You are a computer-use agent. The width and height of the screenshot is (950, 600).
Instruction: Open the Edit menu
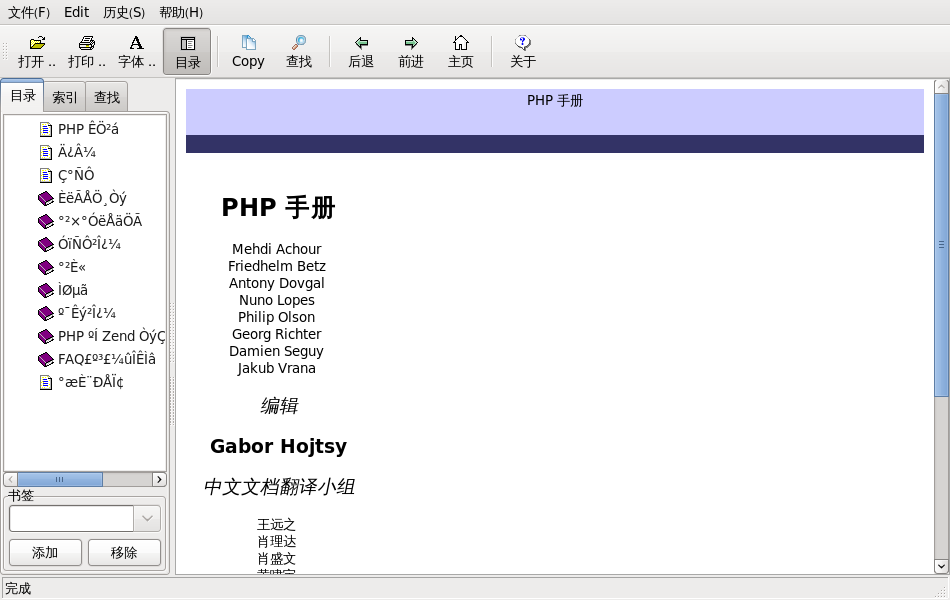pos(76,12)
